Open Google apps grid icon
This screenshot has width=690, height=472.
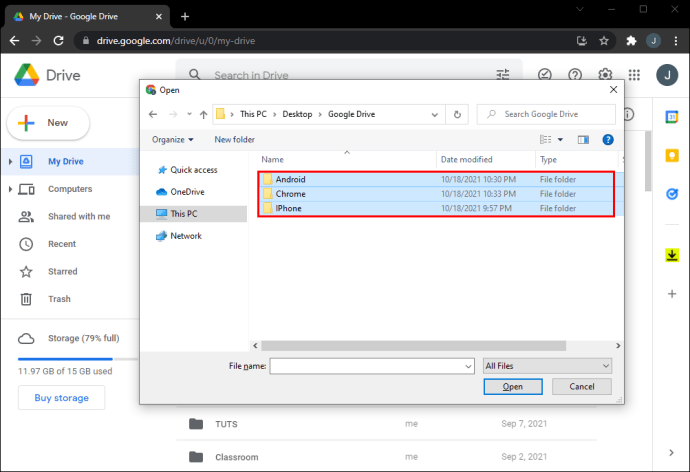634,75
